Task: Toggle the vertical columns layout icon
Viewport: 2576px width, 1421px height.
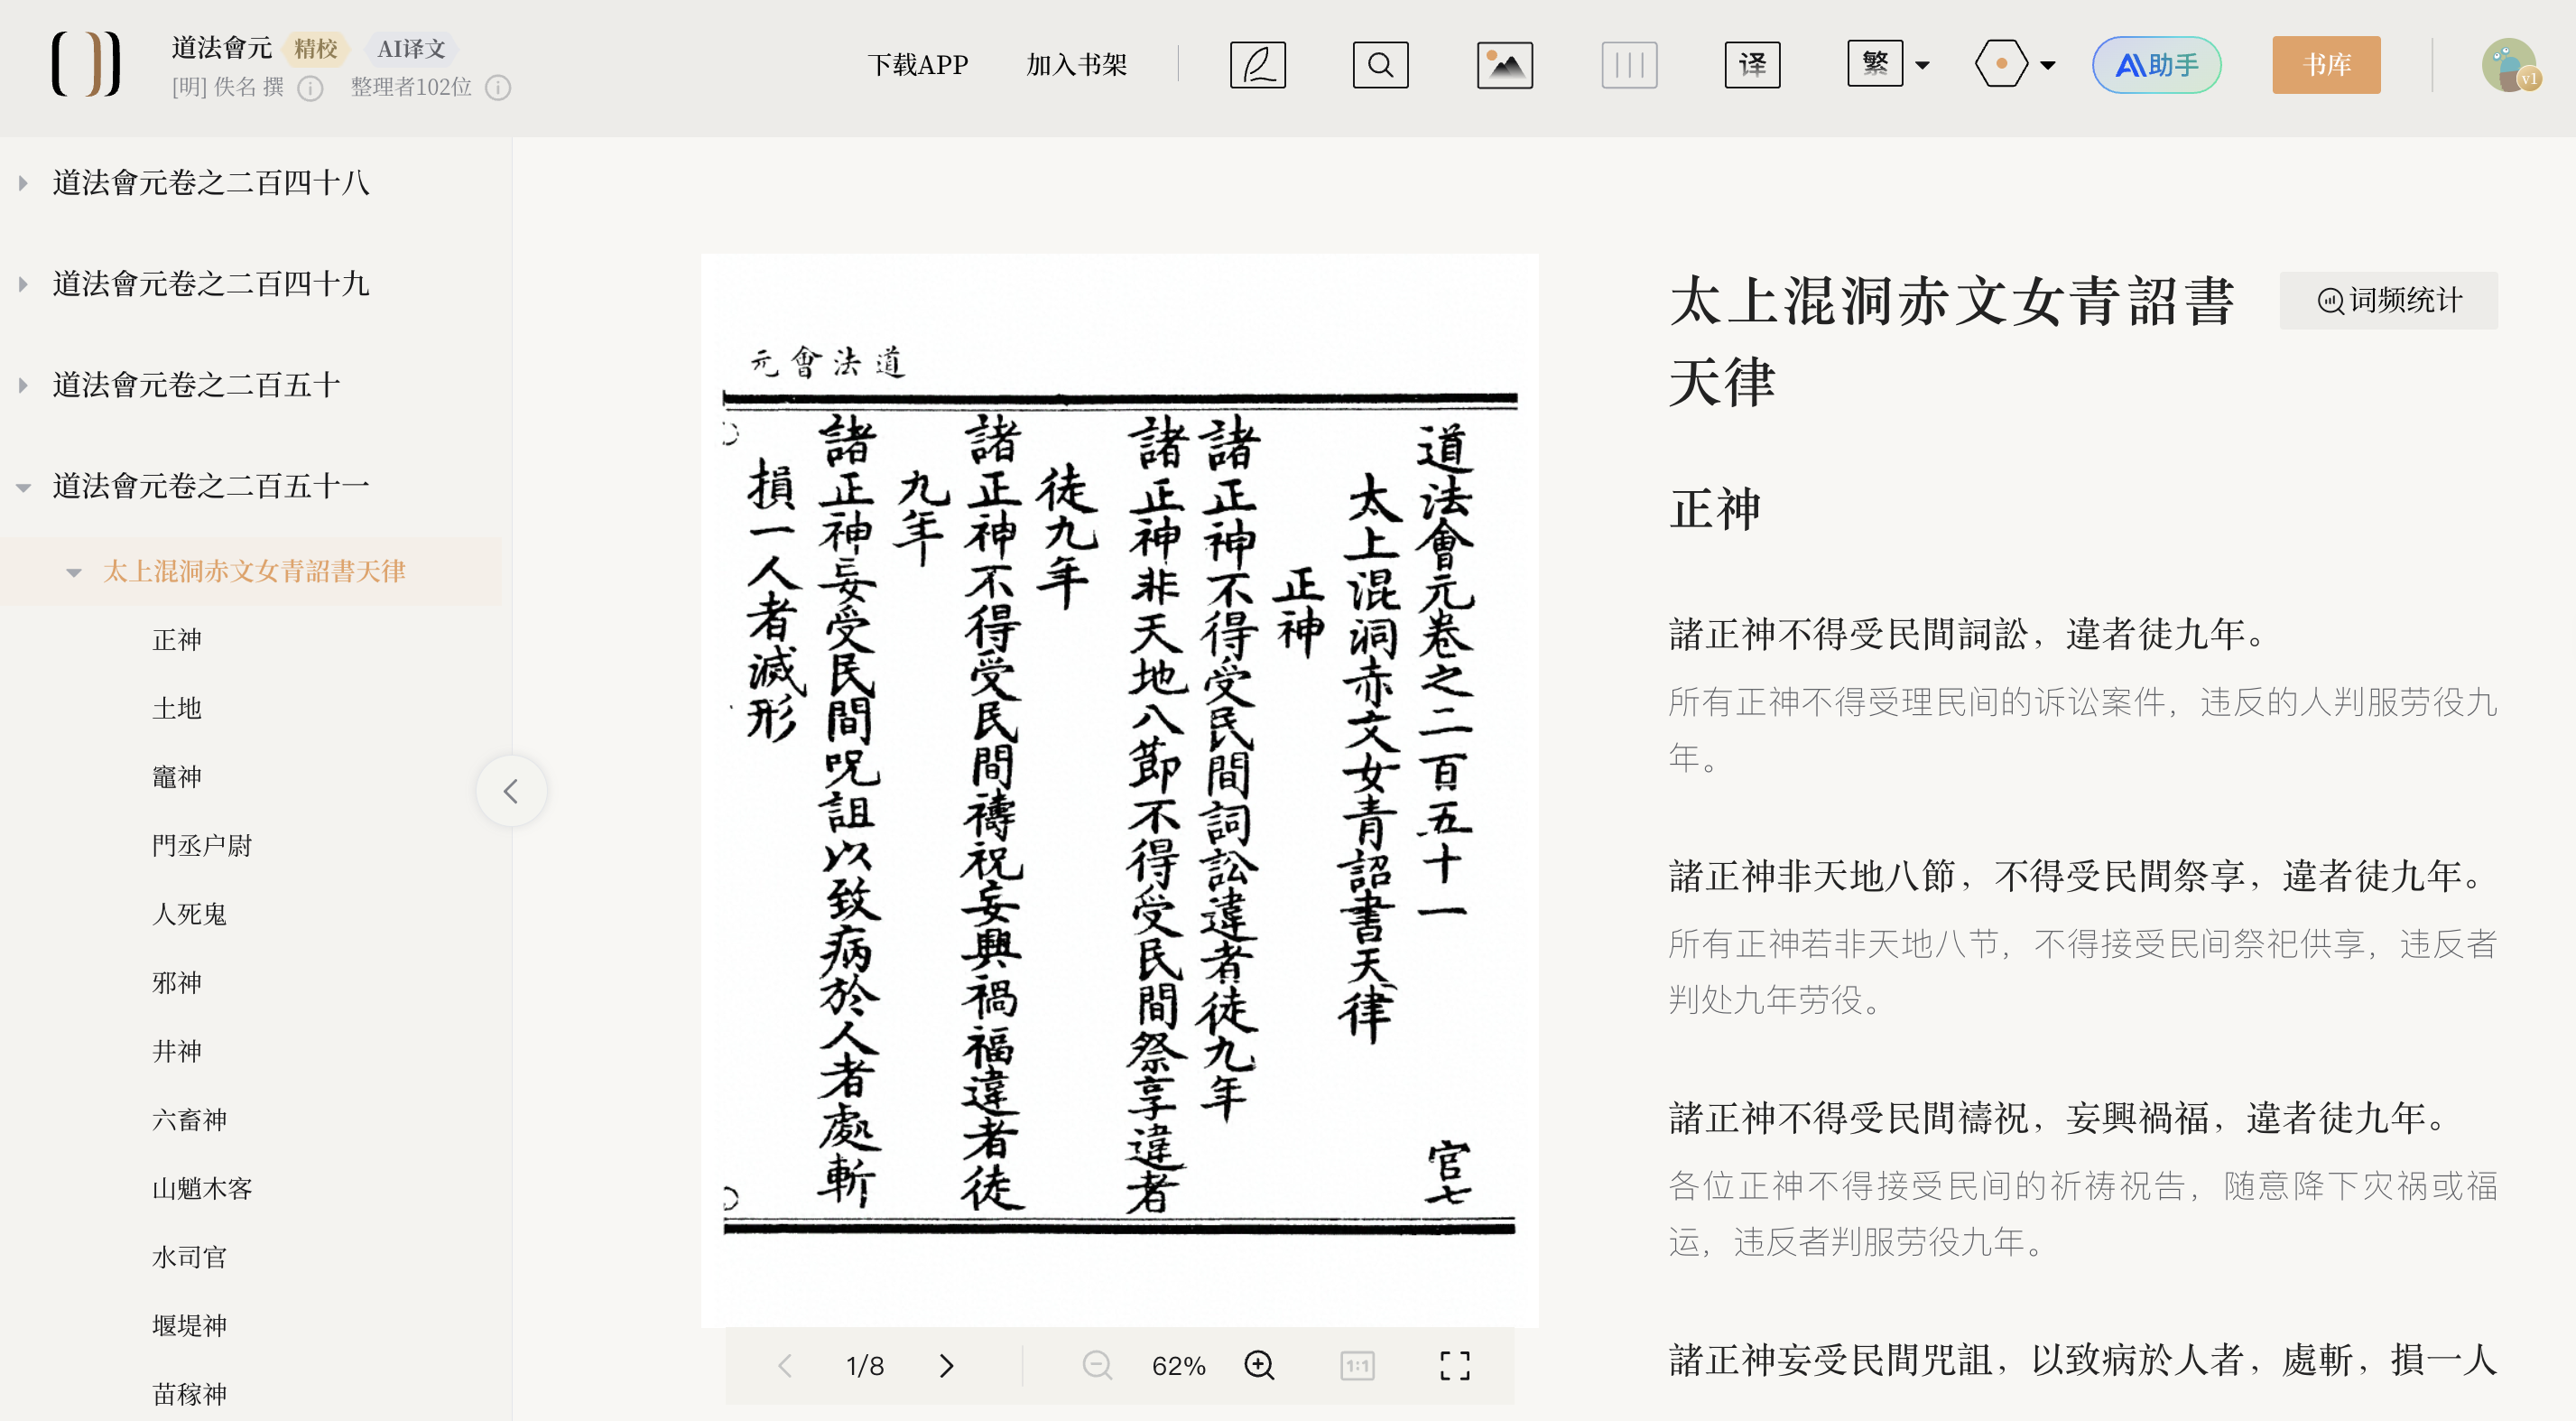Action: pos(1628,65)
